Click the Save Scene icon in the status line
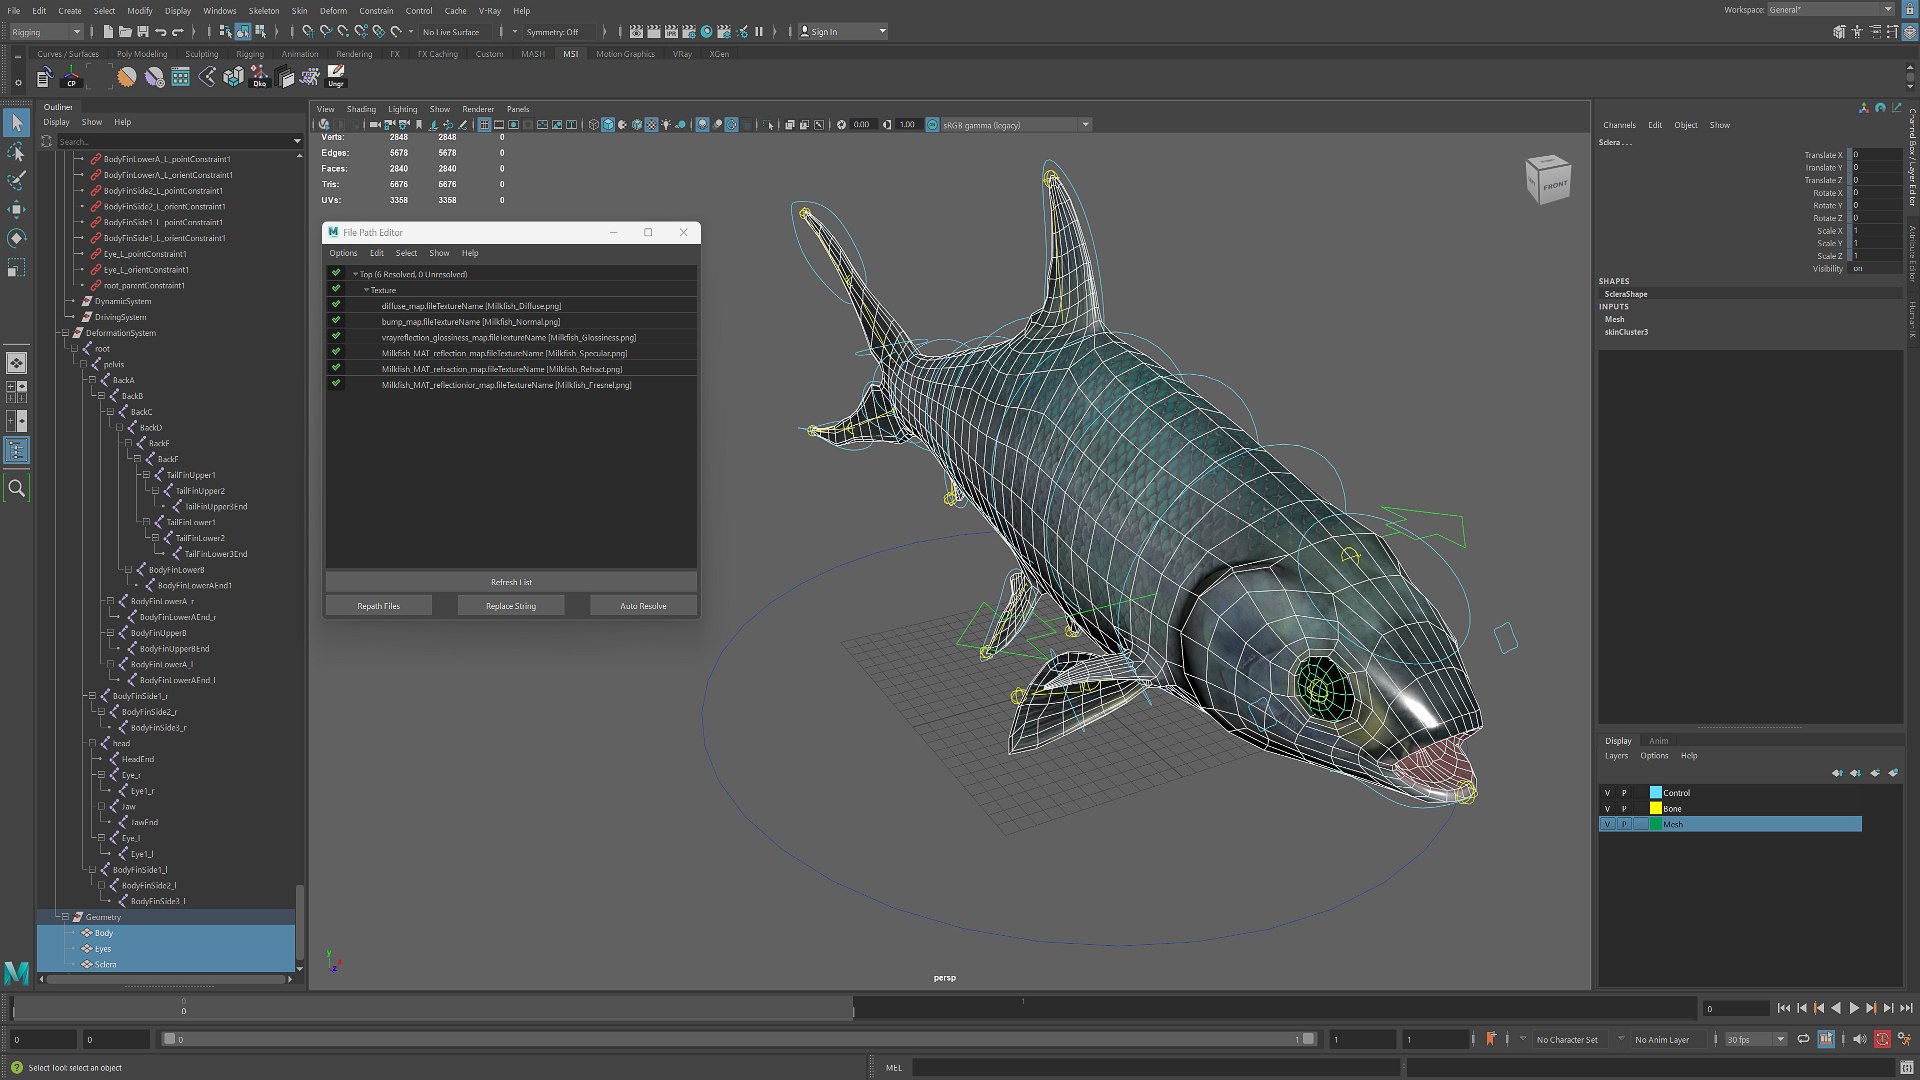Screen dimensions: 1920x1080 click(143, 31)
